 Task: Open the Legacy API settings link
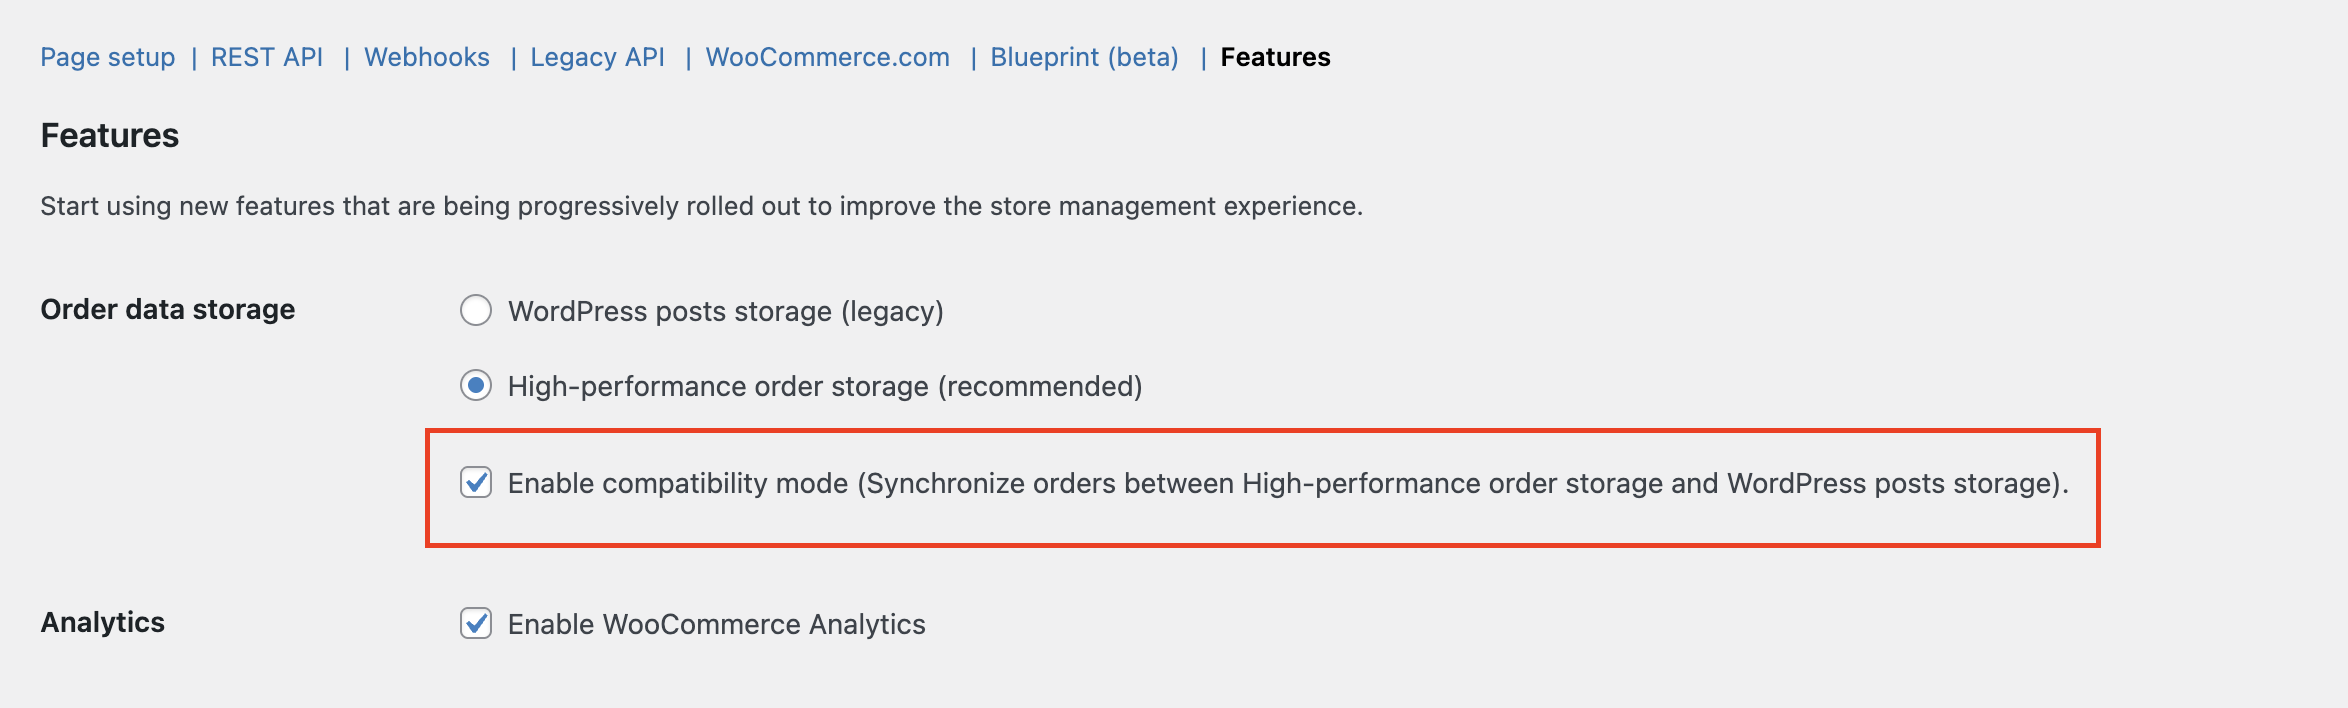(597, 57)
